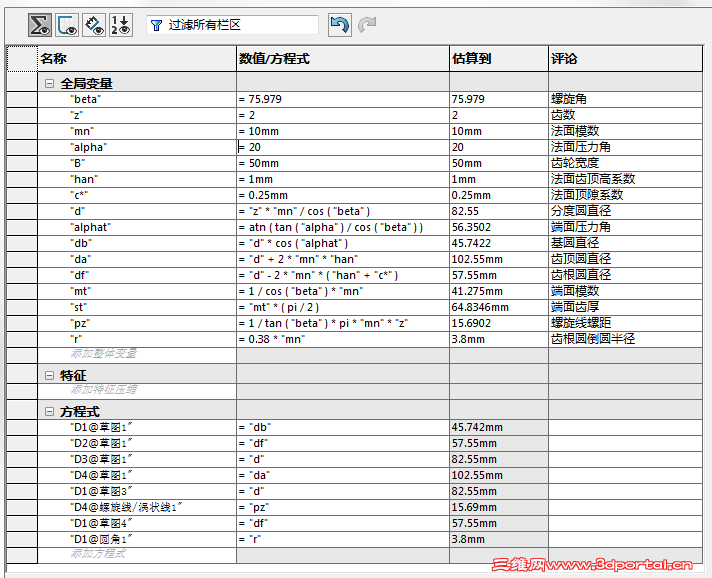Click the 估算到 column header
The width and height of the screenshot is (712, 578).
[499, 59]
